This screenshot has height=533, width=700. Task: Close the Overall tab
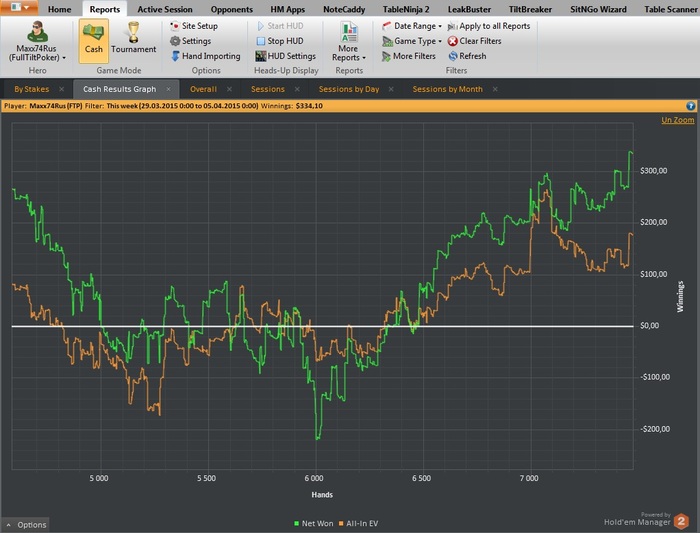[x=229, y=89]
